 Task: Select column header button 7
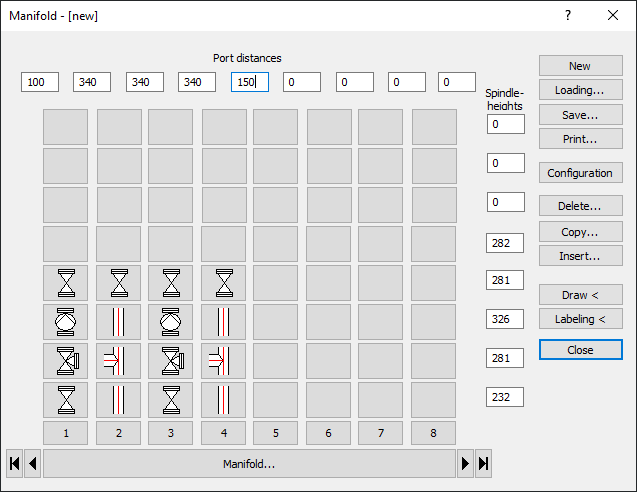[380, 433]
